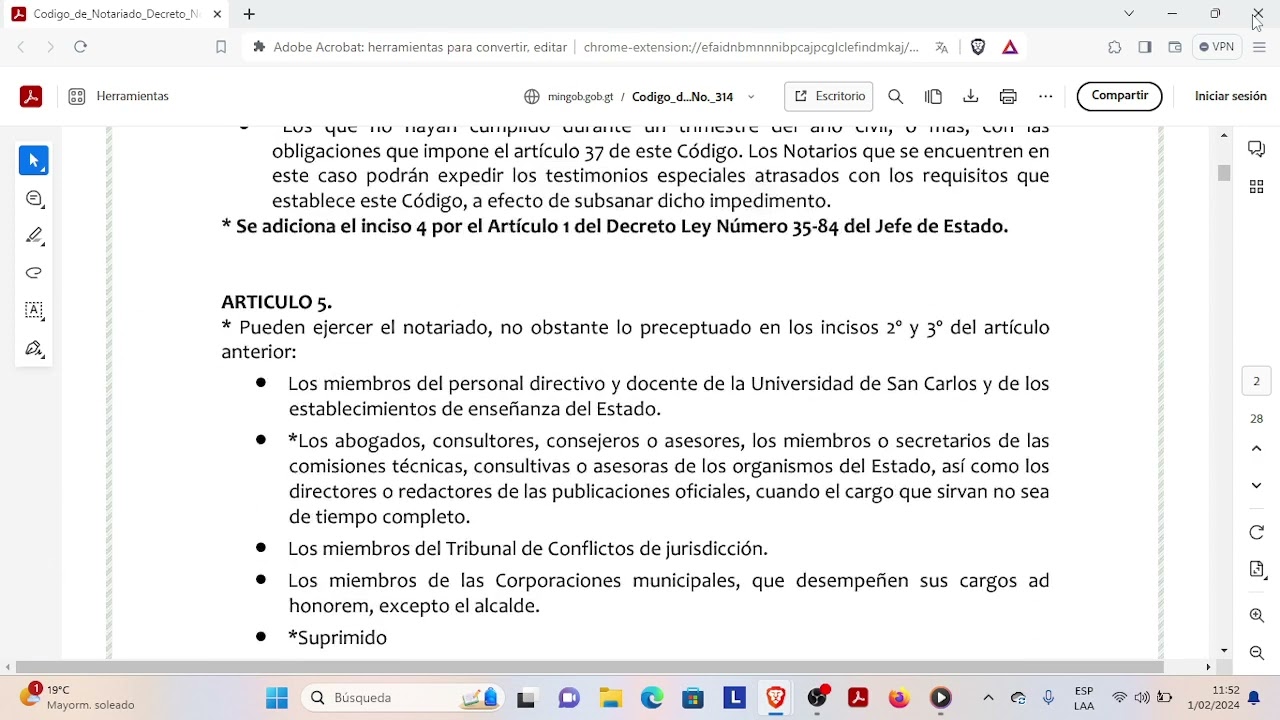Open a new browser tab
1280x720 pixels.
tap(249, 14)
